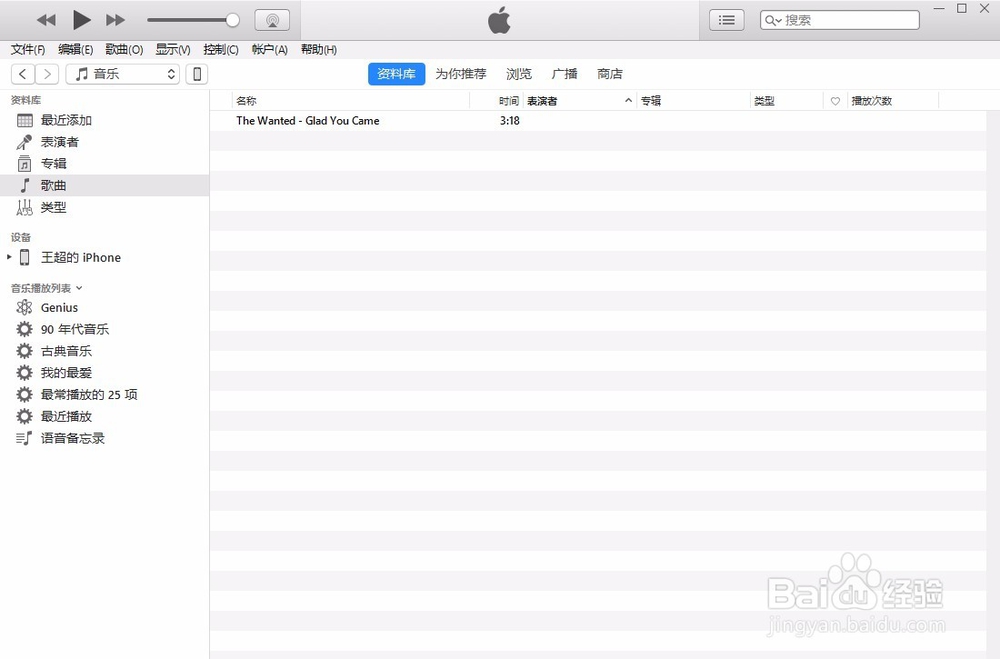This screenshot has height=659, width=1000.
Task: Switch to list view using the toolbar icon
Action: [x=726, y=19]
